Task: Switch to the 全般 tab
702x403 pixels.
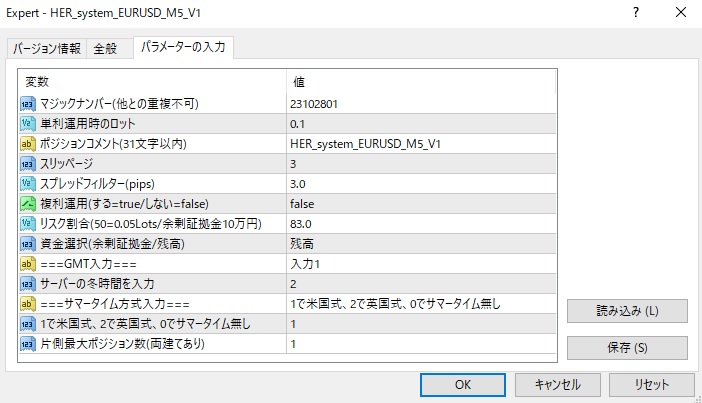Action: (105, 49)
